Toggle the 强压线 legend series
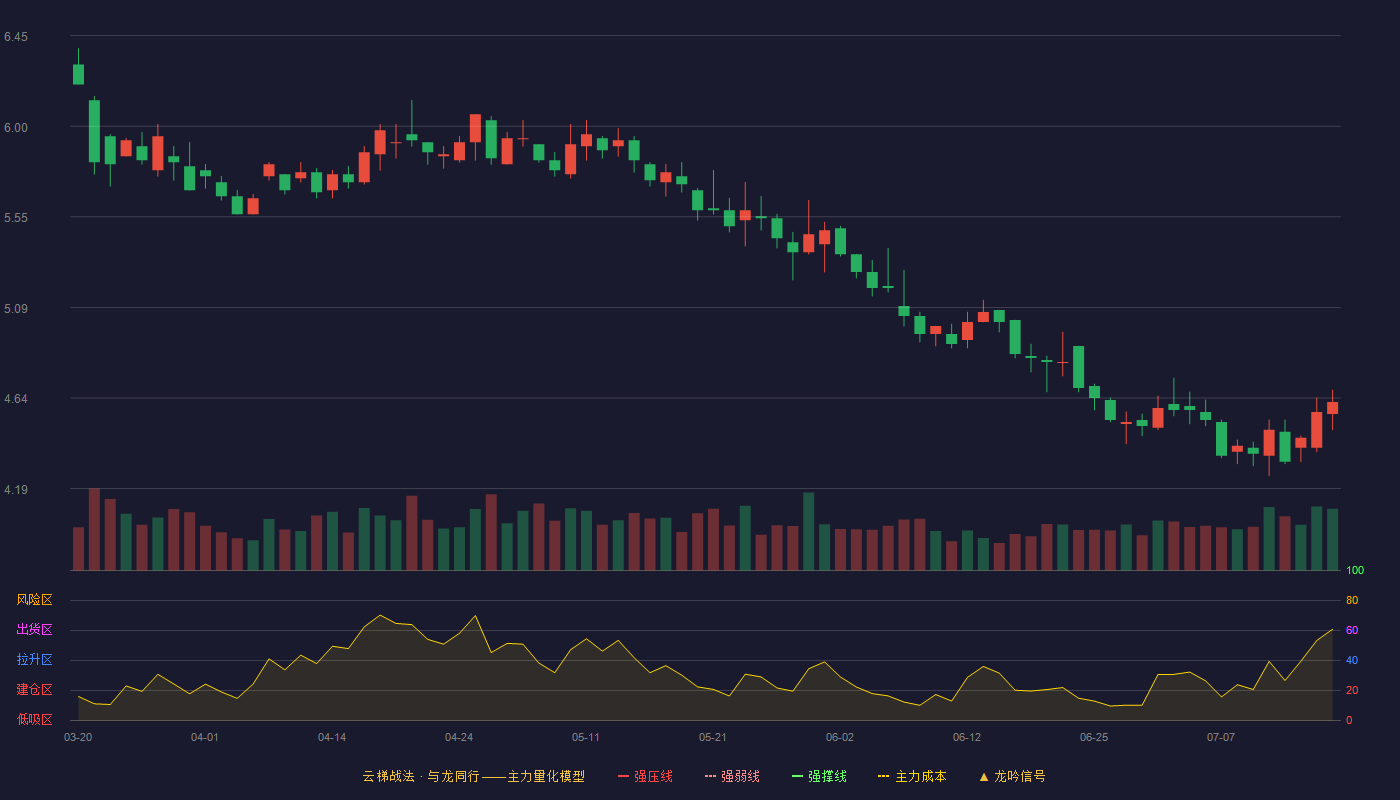 (645, 776)
